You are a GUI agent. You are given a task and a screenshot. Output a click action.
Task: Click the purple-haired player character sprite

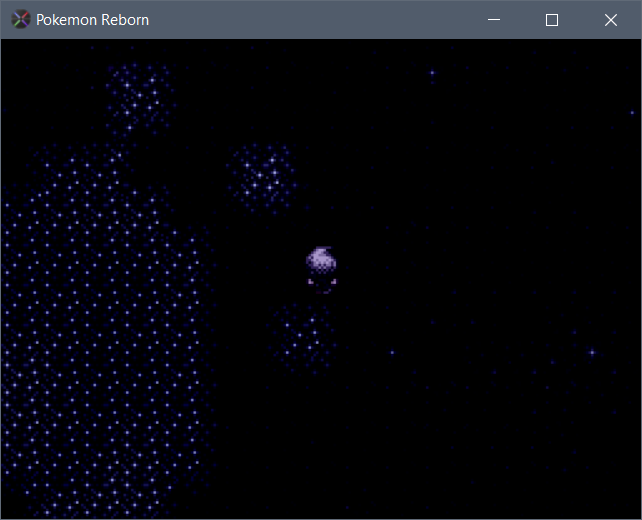(322, 270)
